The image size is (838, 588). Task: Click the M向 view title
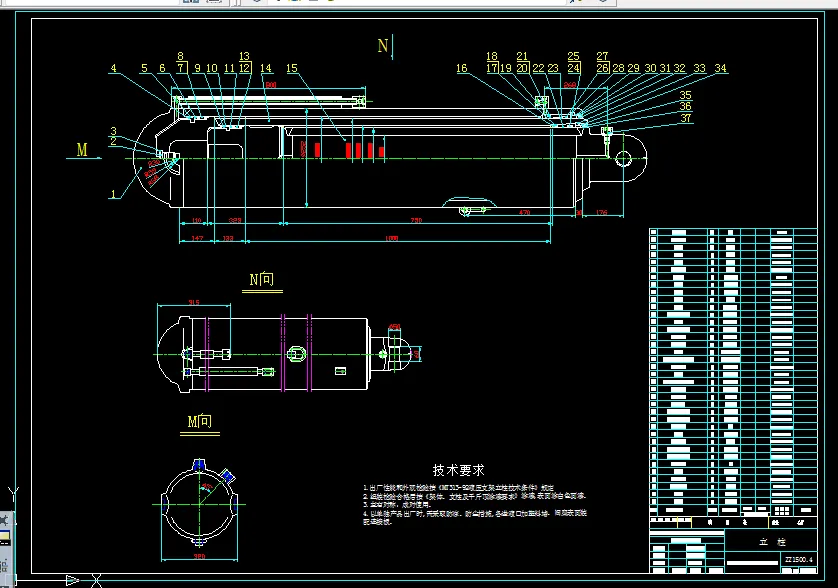199,421
